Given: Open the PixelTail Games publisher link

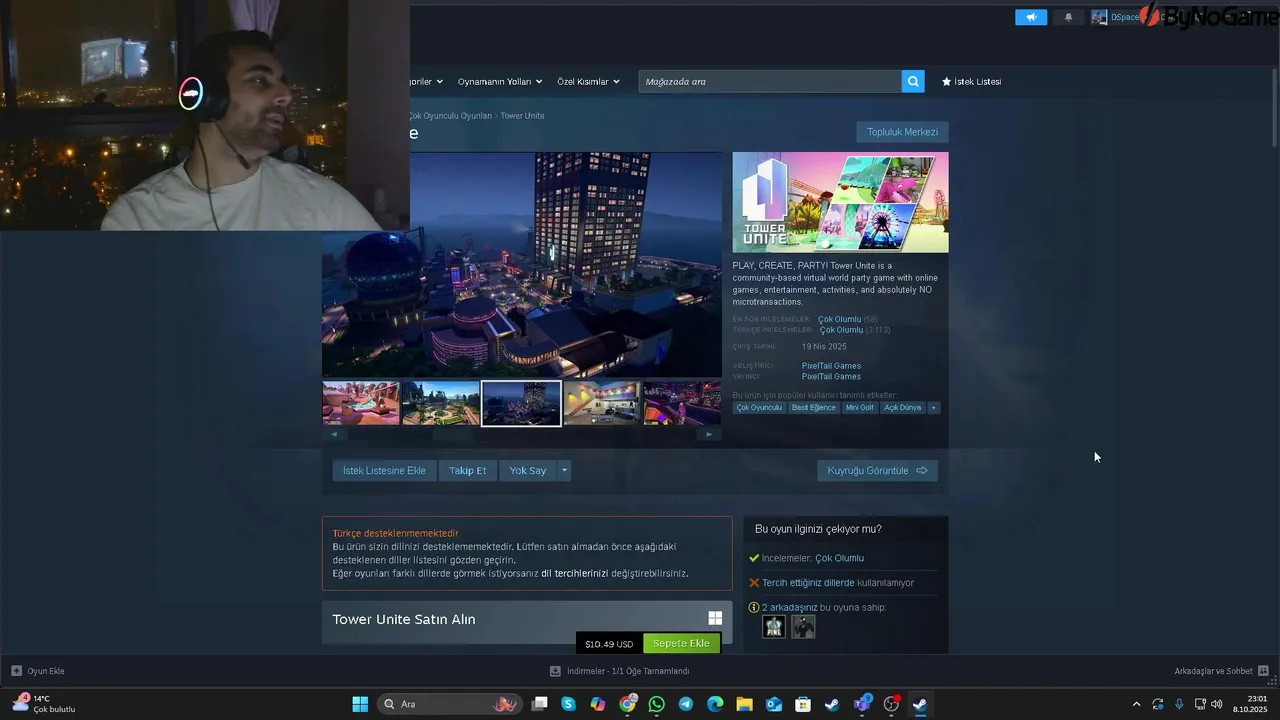Looking at the screenshot, I should (831, 376).
